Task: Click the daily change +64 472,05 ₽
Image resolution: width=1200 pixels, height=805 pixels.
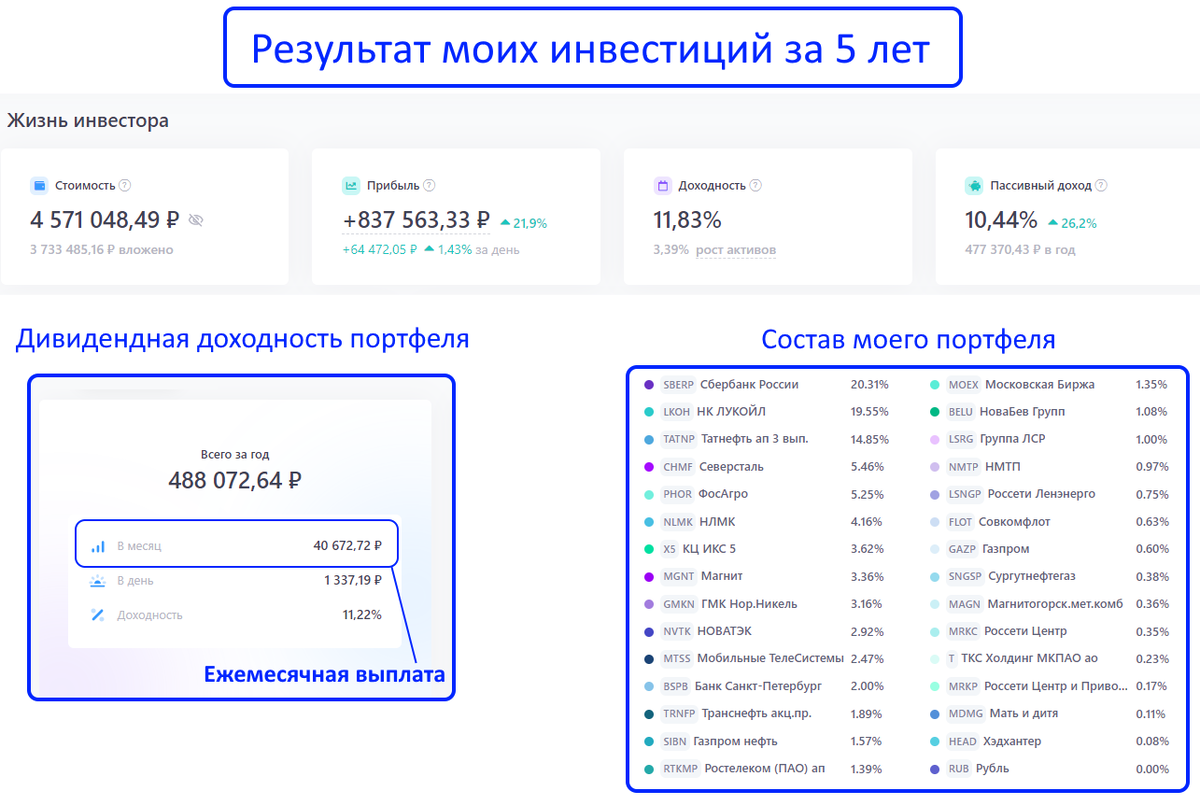Action: (379, 249)
